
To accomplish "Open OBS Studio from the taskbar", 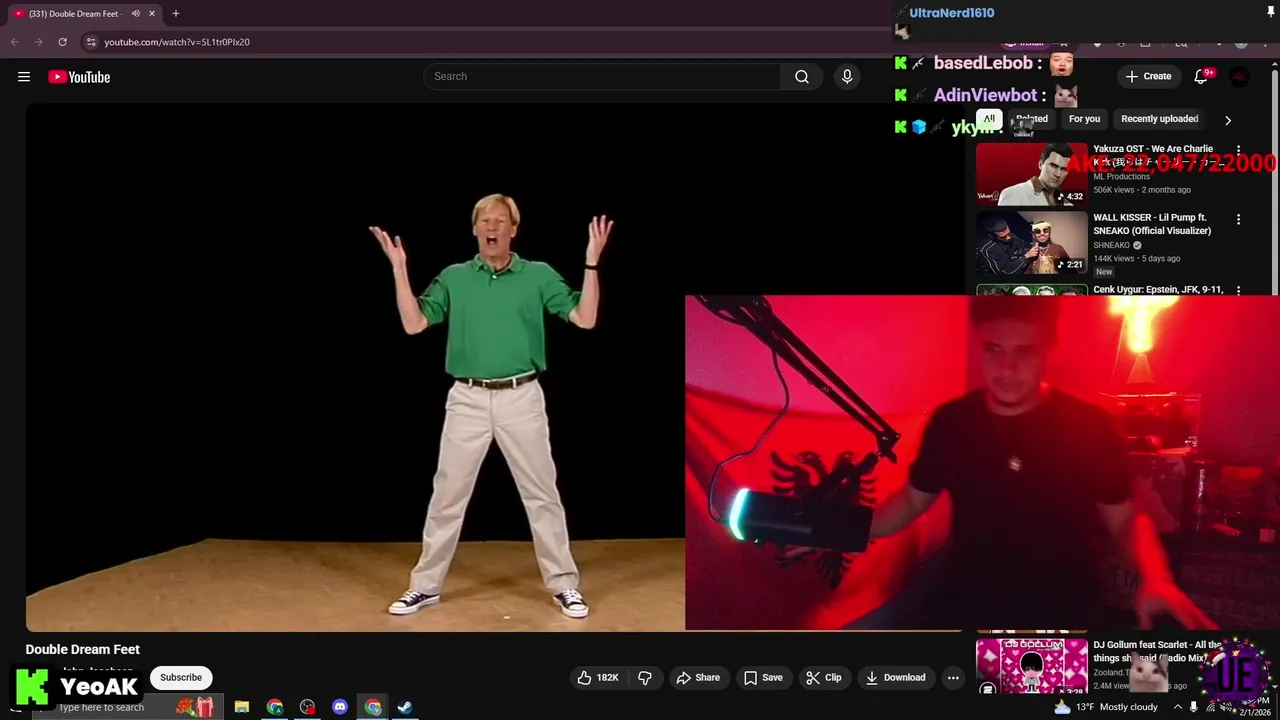I will [x=307, y=707].
